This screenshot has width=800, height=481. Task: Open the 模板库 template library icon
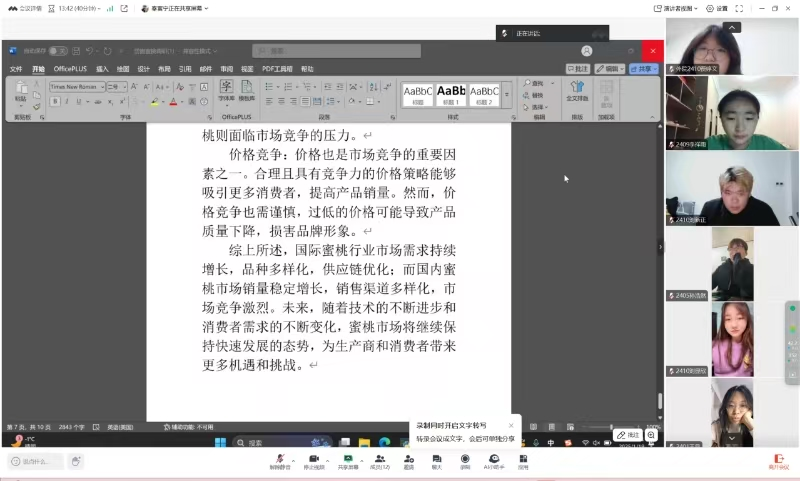coord(247,91)
